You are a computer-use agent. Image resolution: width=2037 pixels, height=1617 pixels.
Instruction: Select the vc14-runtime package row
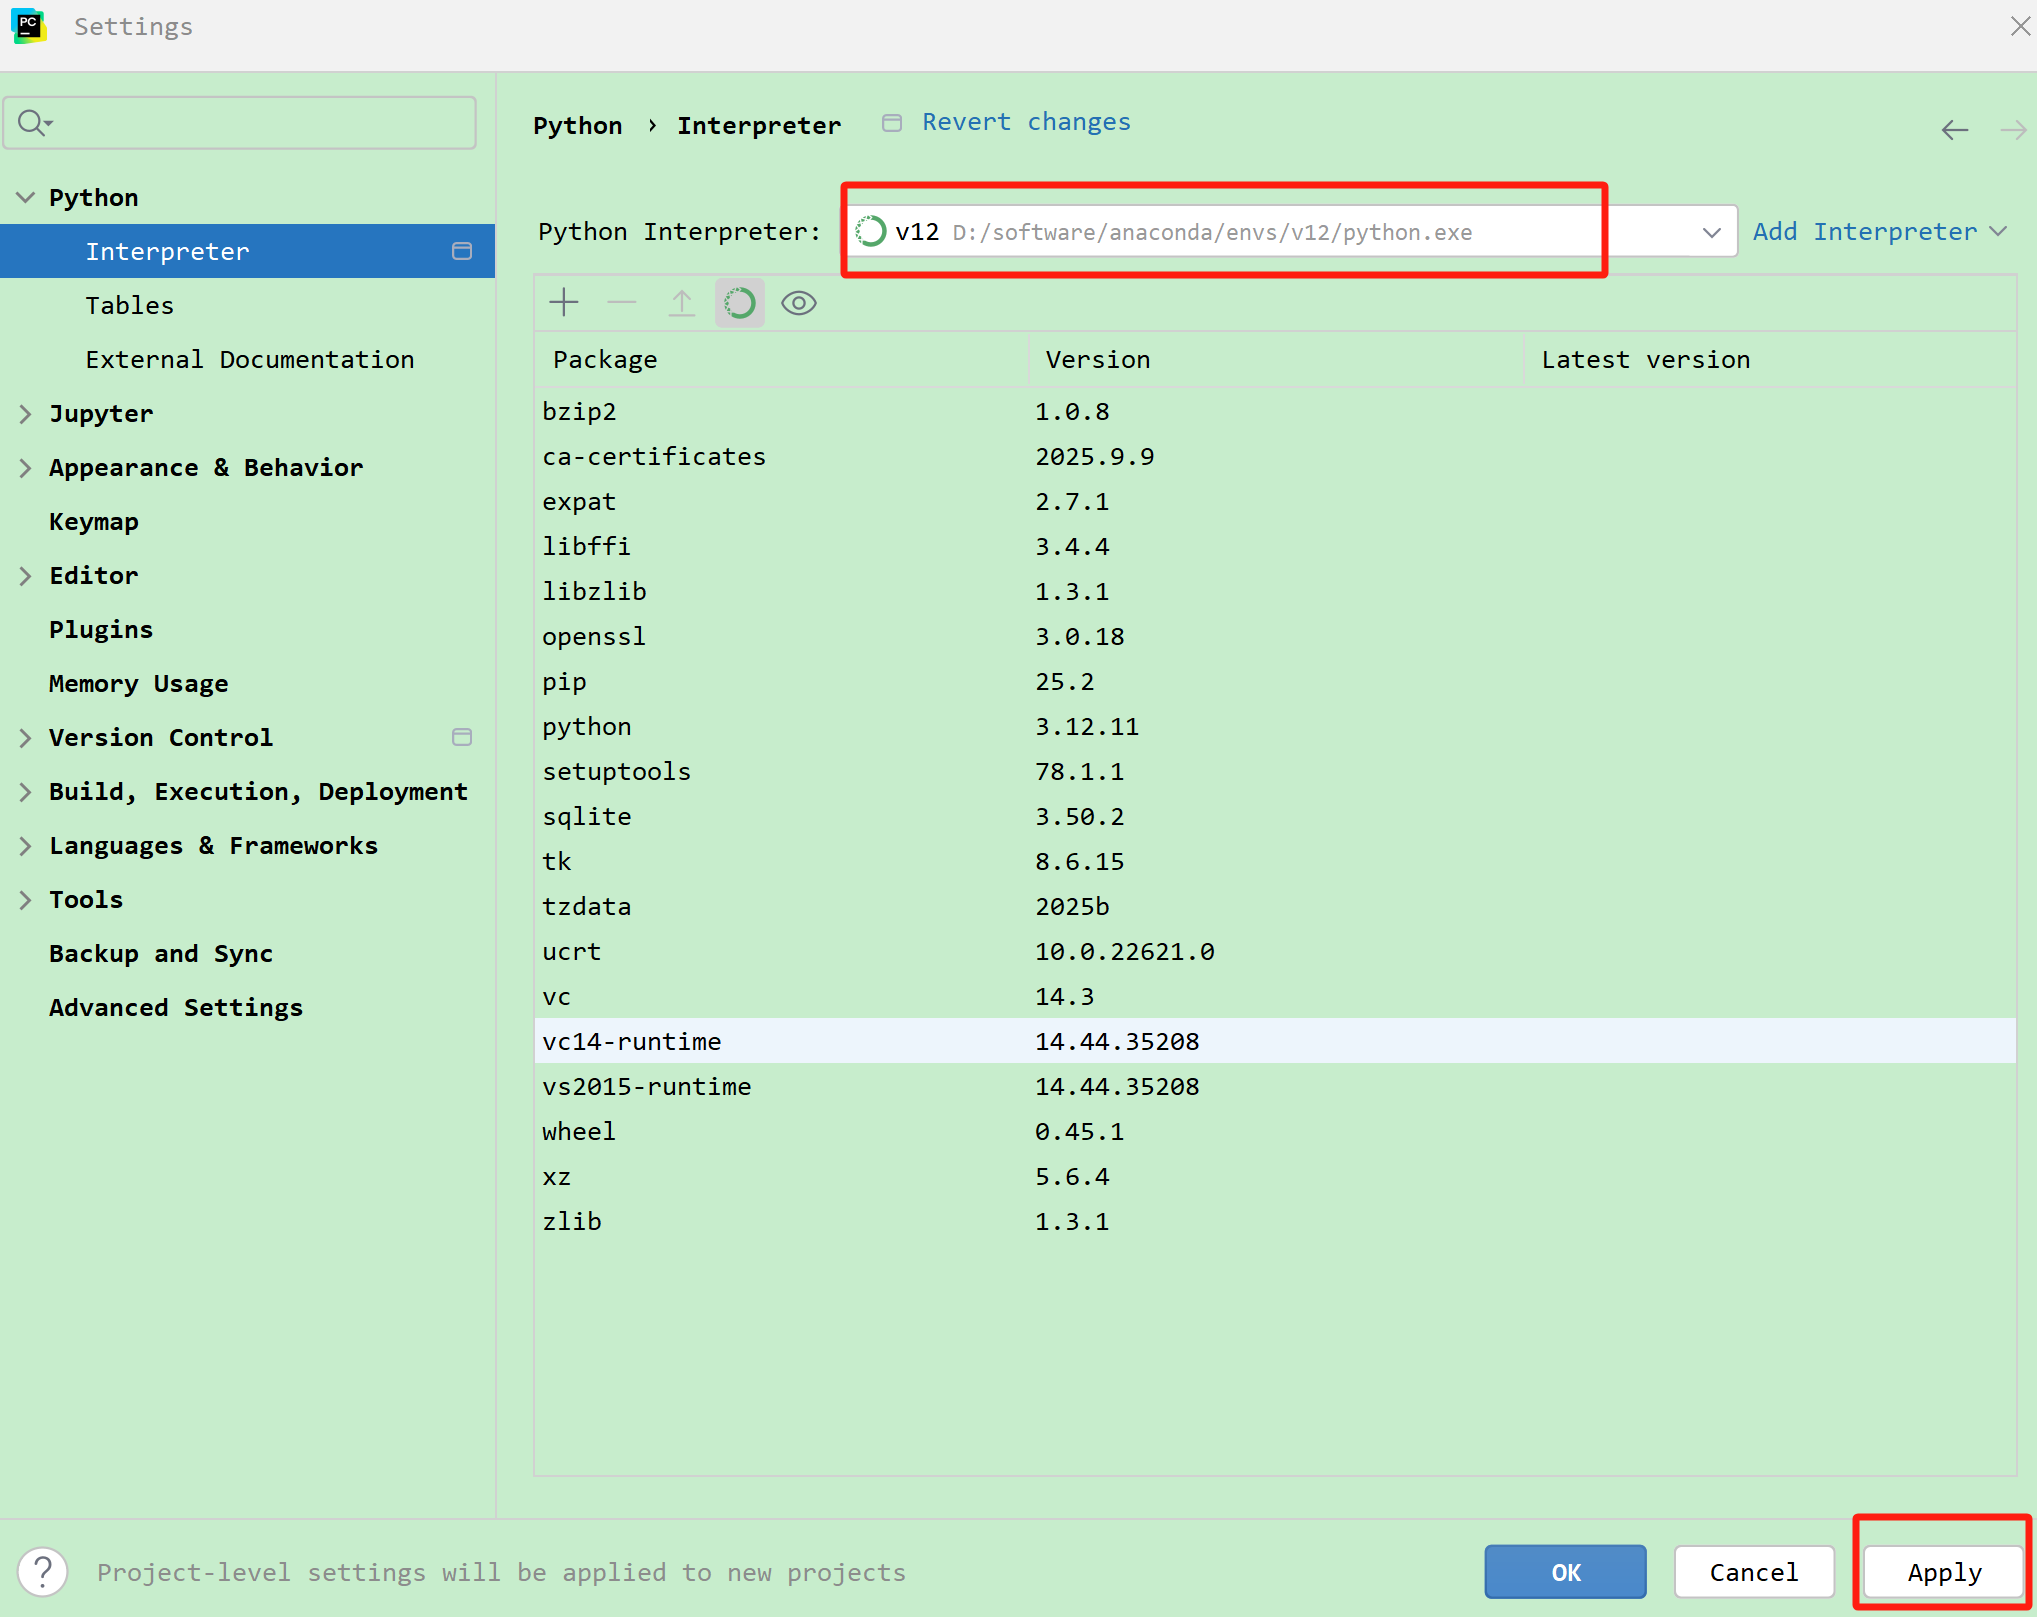click(631, 1041)
